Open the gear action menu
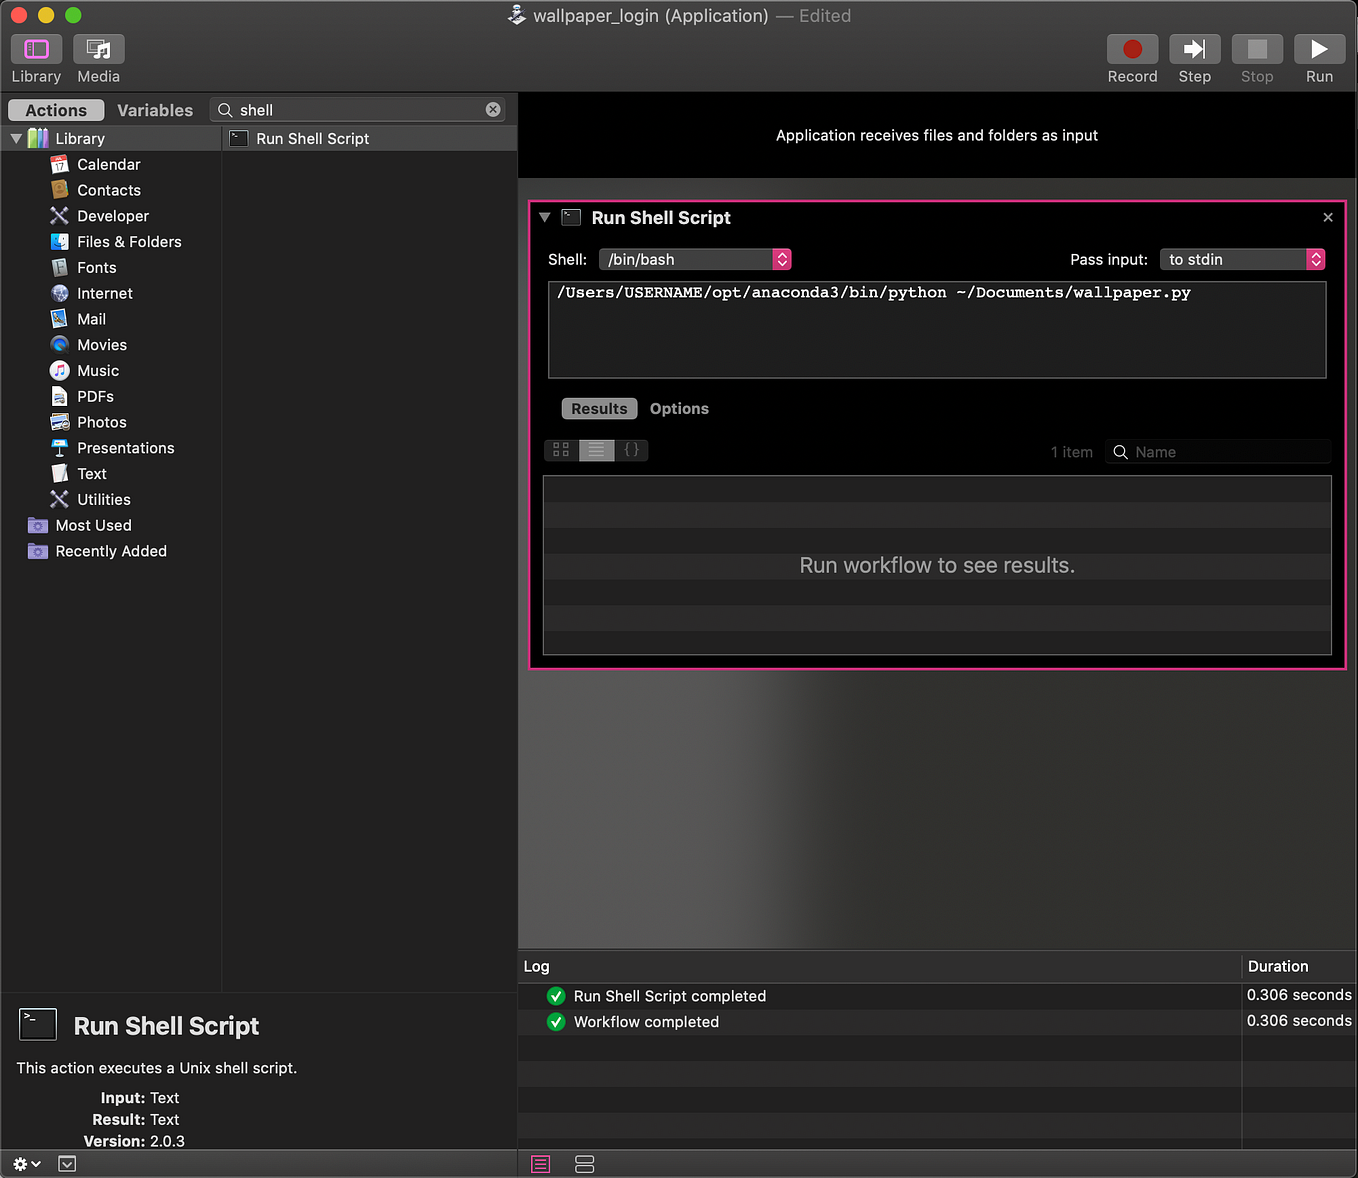The image size is (1358, 1178). pyautogui.click(x=27, y=1164)
